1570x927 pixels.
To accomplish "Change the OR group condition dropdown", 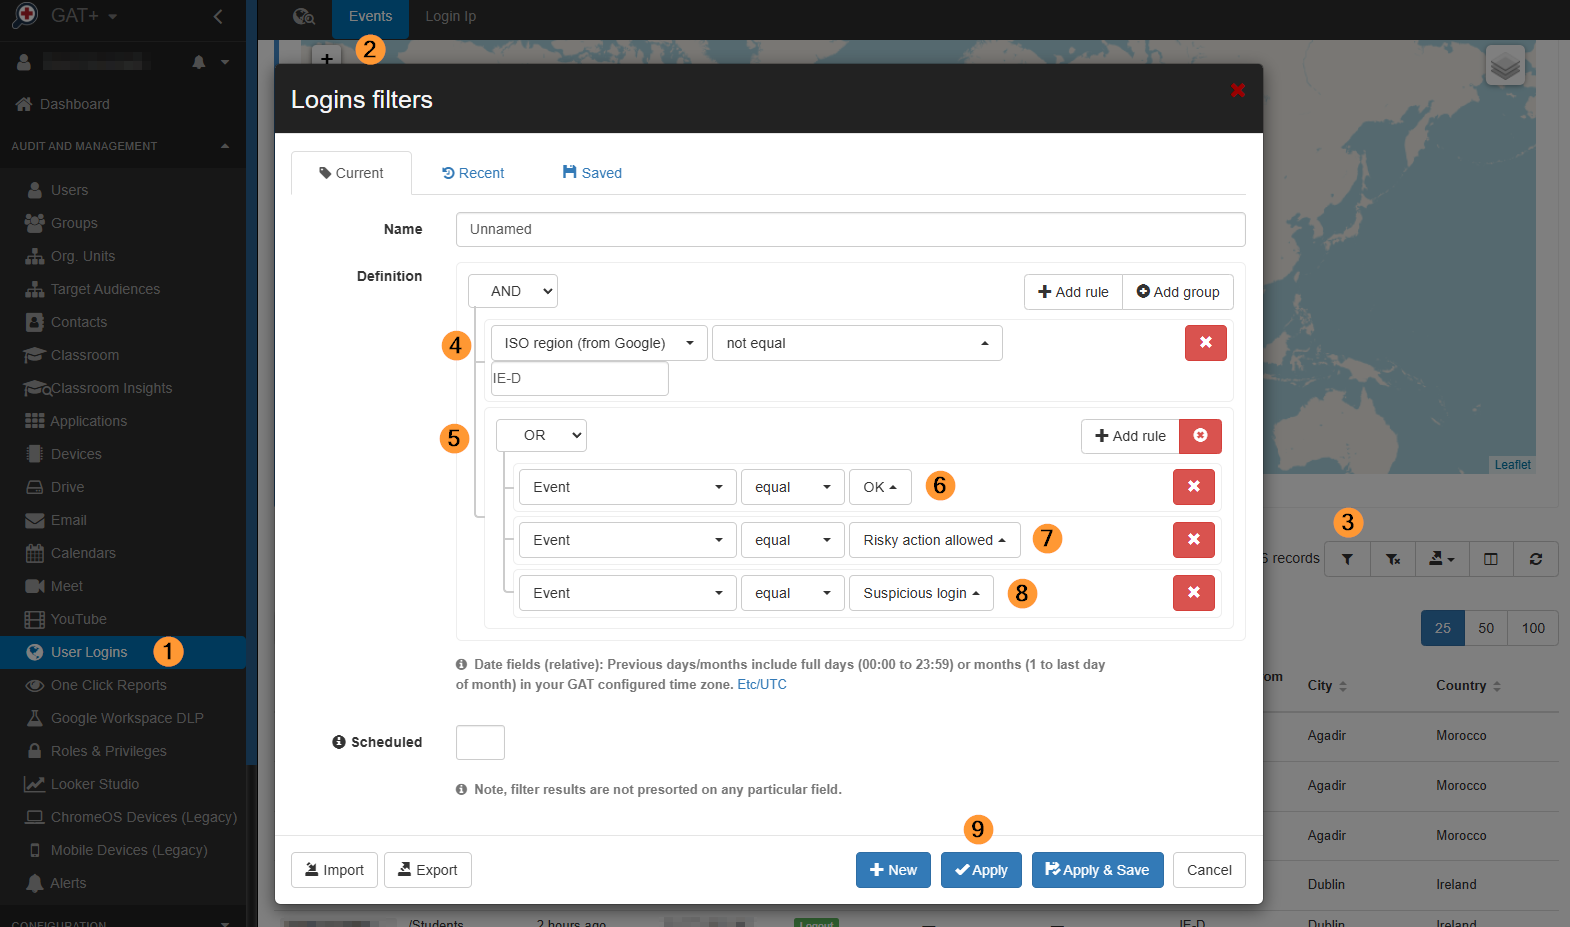I will pyautogui.click(x=541, y=435).
